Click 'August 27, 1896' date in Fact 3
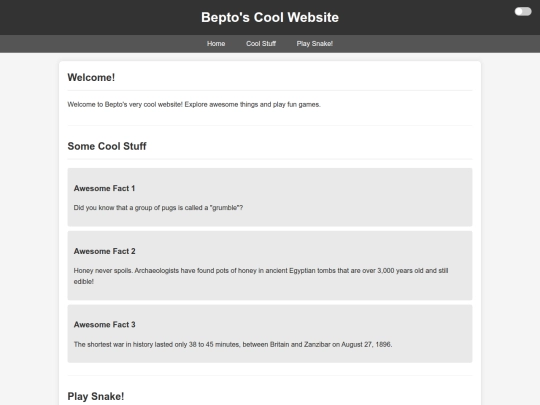The height and width of the screenshot is (405, 540). pyautogui.click(x=366, y=344)
